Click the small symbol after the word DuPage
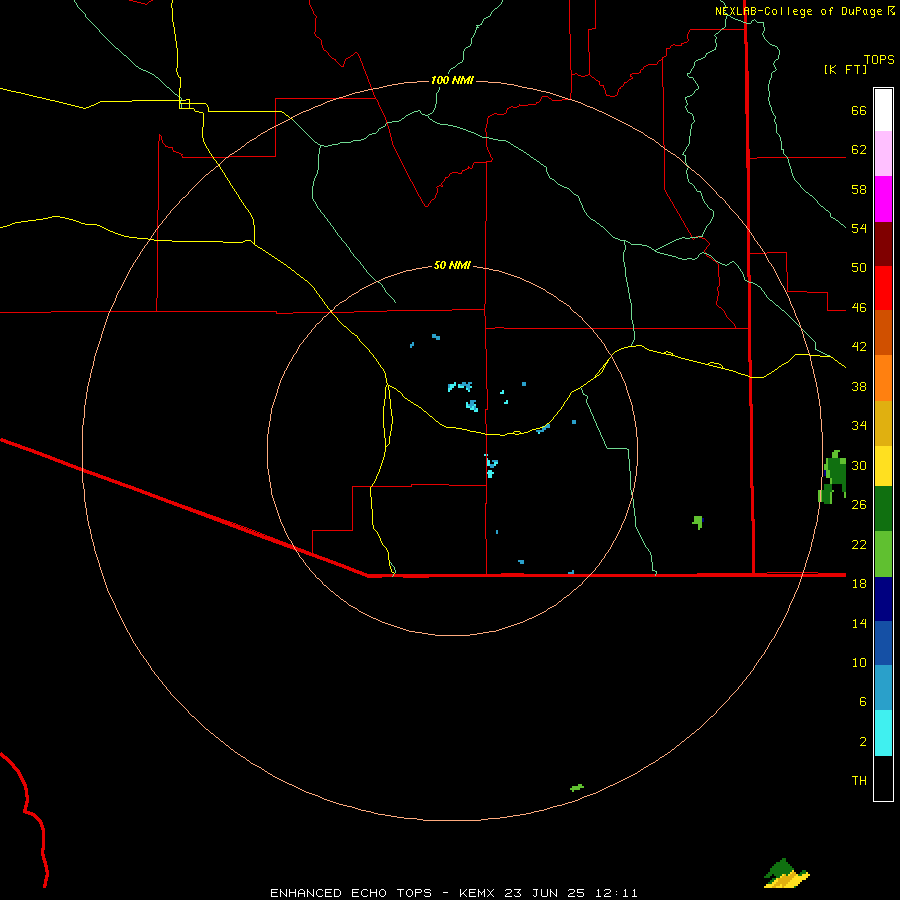The height and width of the screenshot is (900, 900). 890,11
